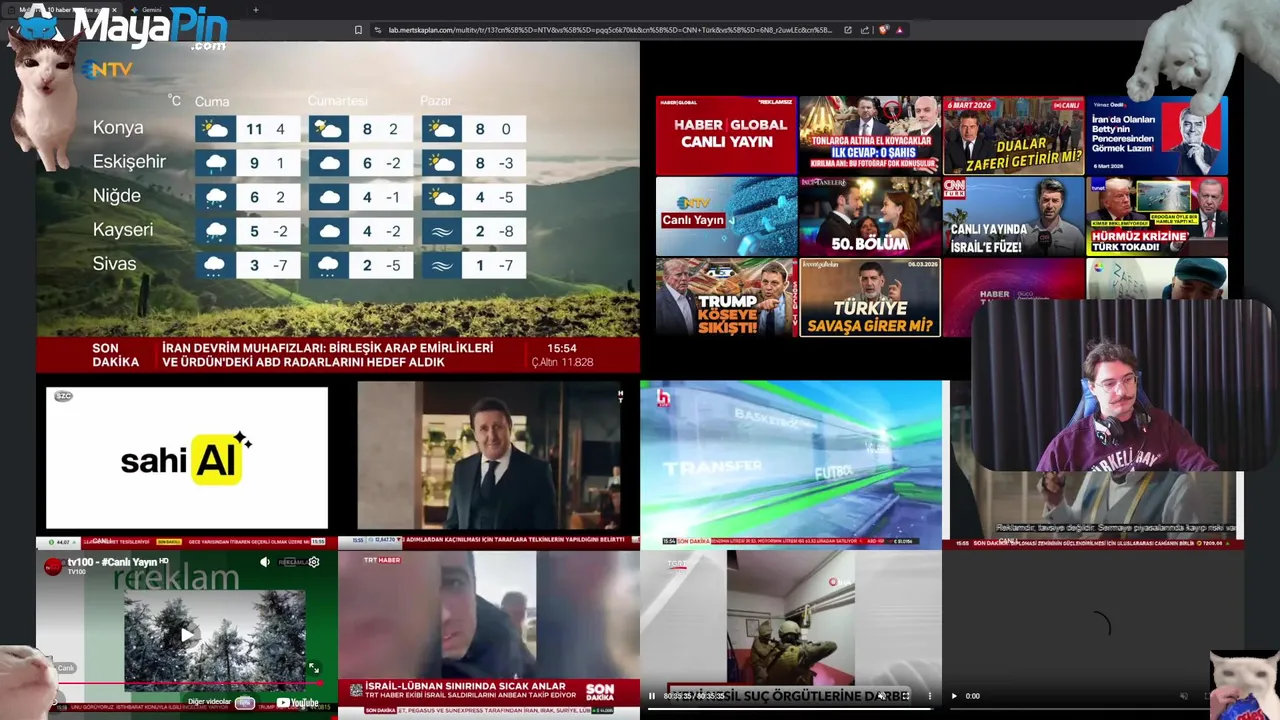Screen dimensions: 1280x720
Task: Unmute the loading 0:00 video player
Action: [x=1183, y=696]
